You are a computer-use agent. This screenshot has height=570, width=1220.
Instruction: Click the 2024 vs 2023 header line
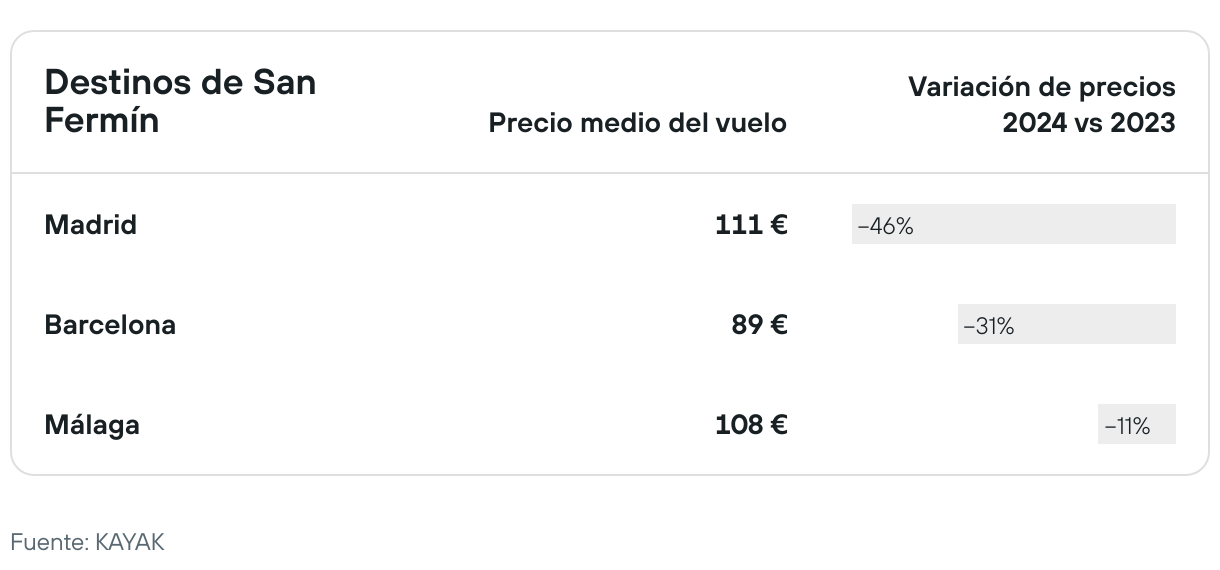point(1088,123)
